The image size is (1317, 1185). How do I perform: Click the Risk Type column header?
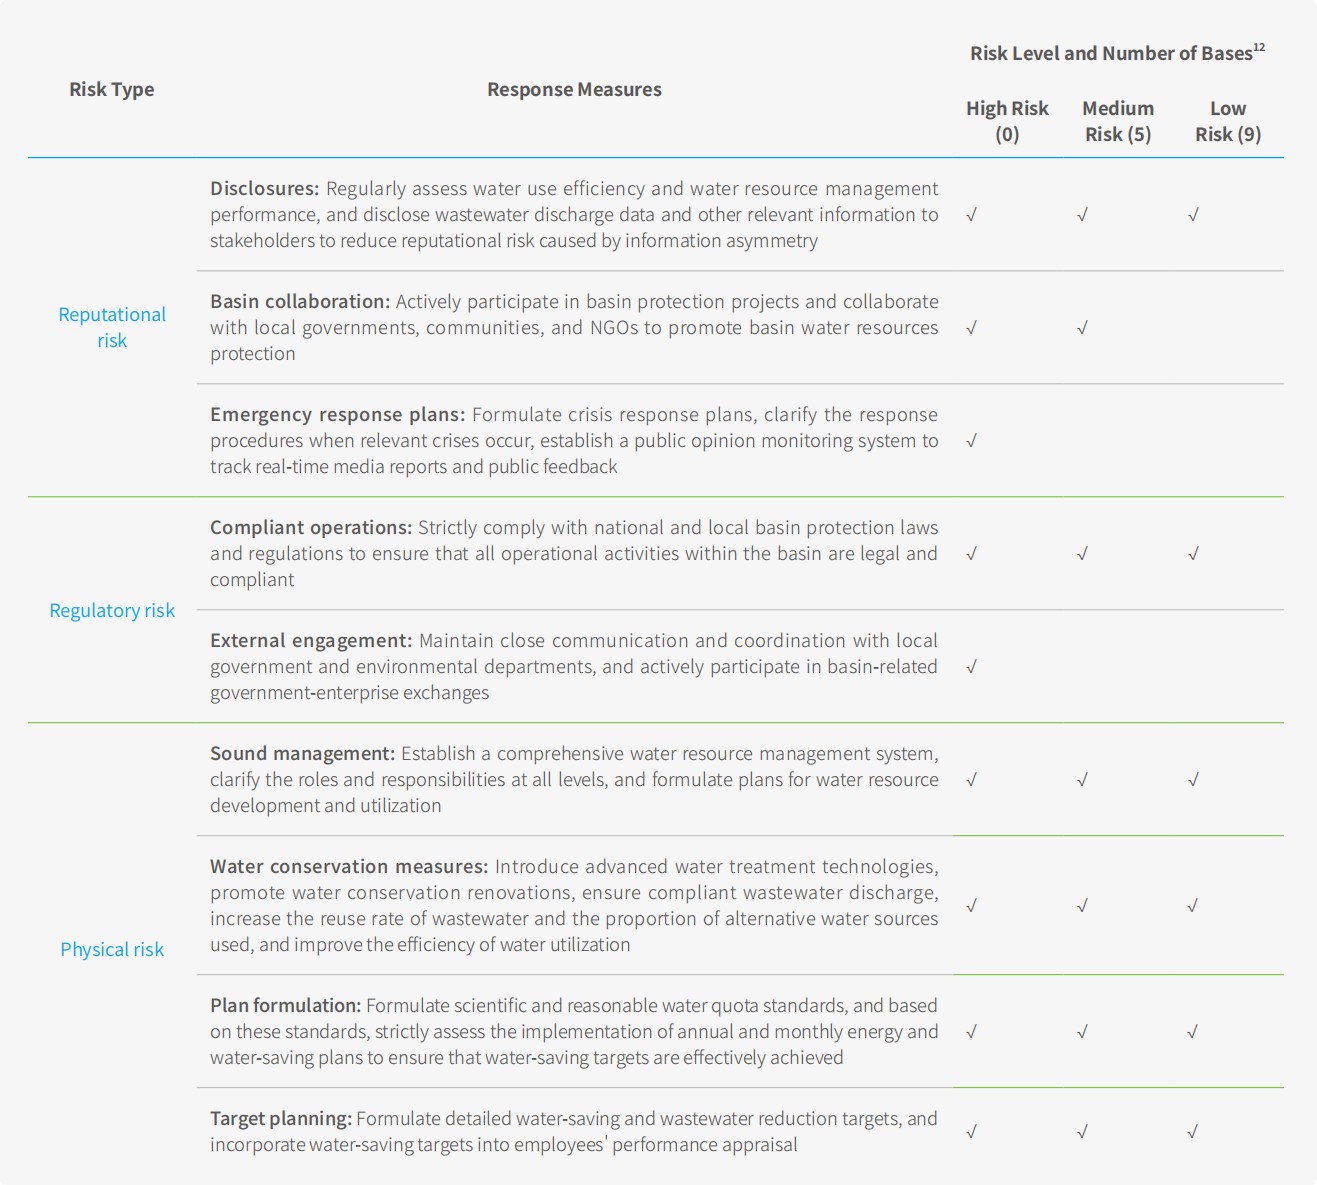[x=112, y=90]
